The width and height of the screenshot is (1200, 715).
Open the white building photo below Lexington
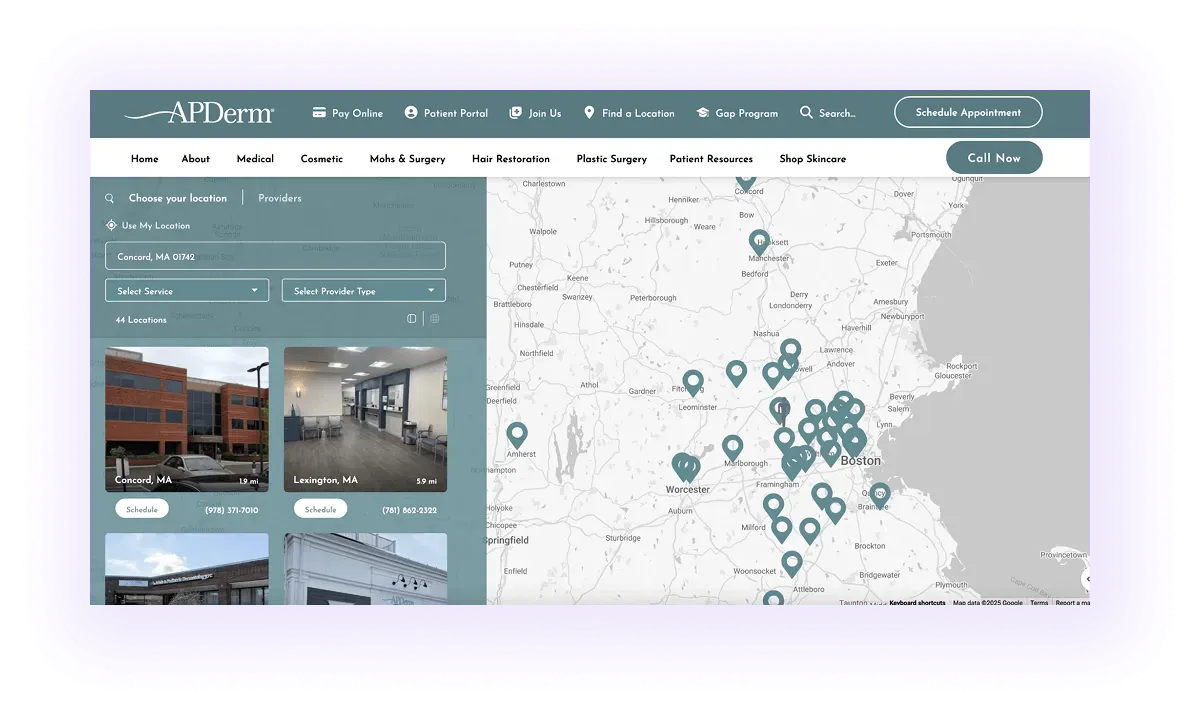[365, 569]
